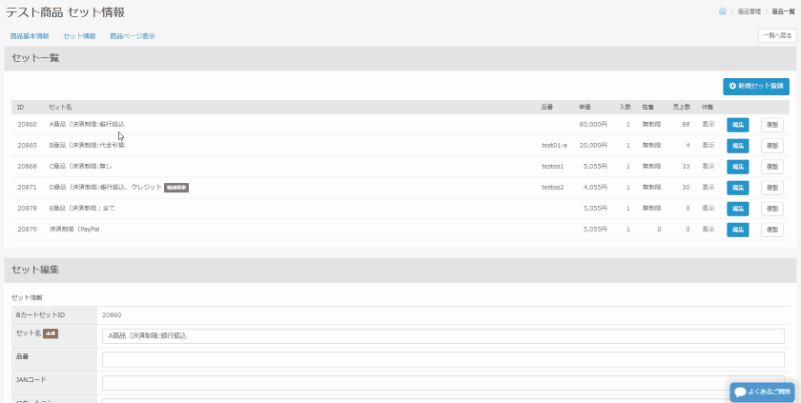Image resolution: width=801 pixels, height=403 pixels.
Task: Click the 単価 column header
Action: pyautogui.click(x=585, y=107)
